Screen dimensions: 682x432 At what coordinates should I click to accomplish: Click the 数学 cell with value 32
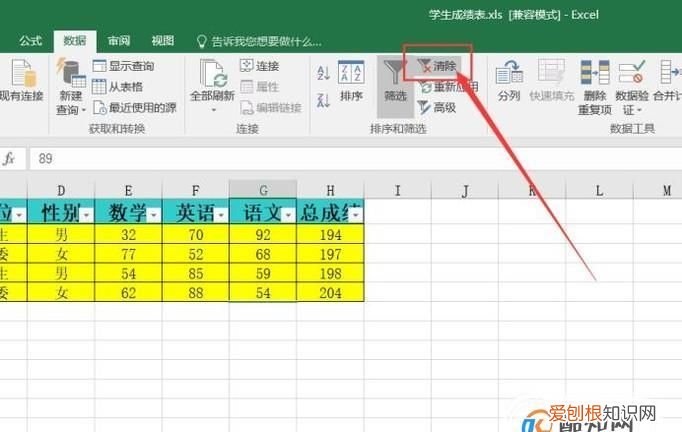(128, 235)
